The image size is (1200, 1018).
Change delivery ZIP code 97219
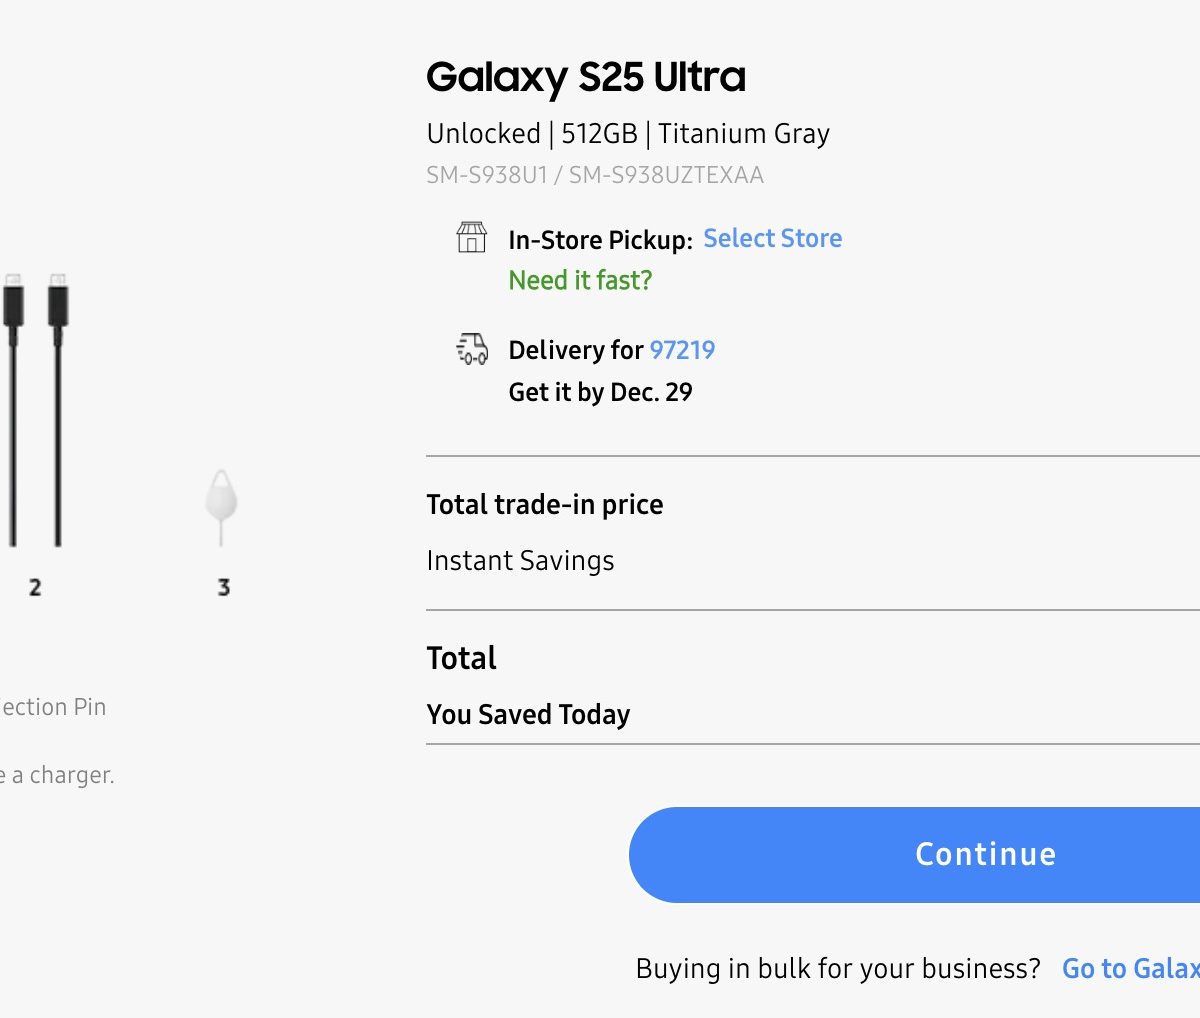(x=682, y=350)
